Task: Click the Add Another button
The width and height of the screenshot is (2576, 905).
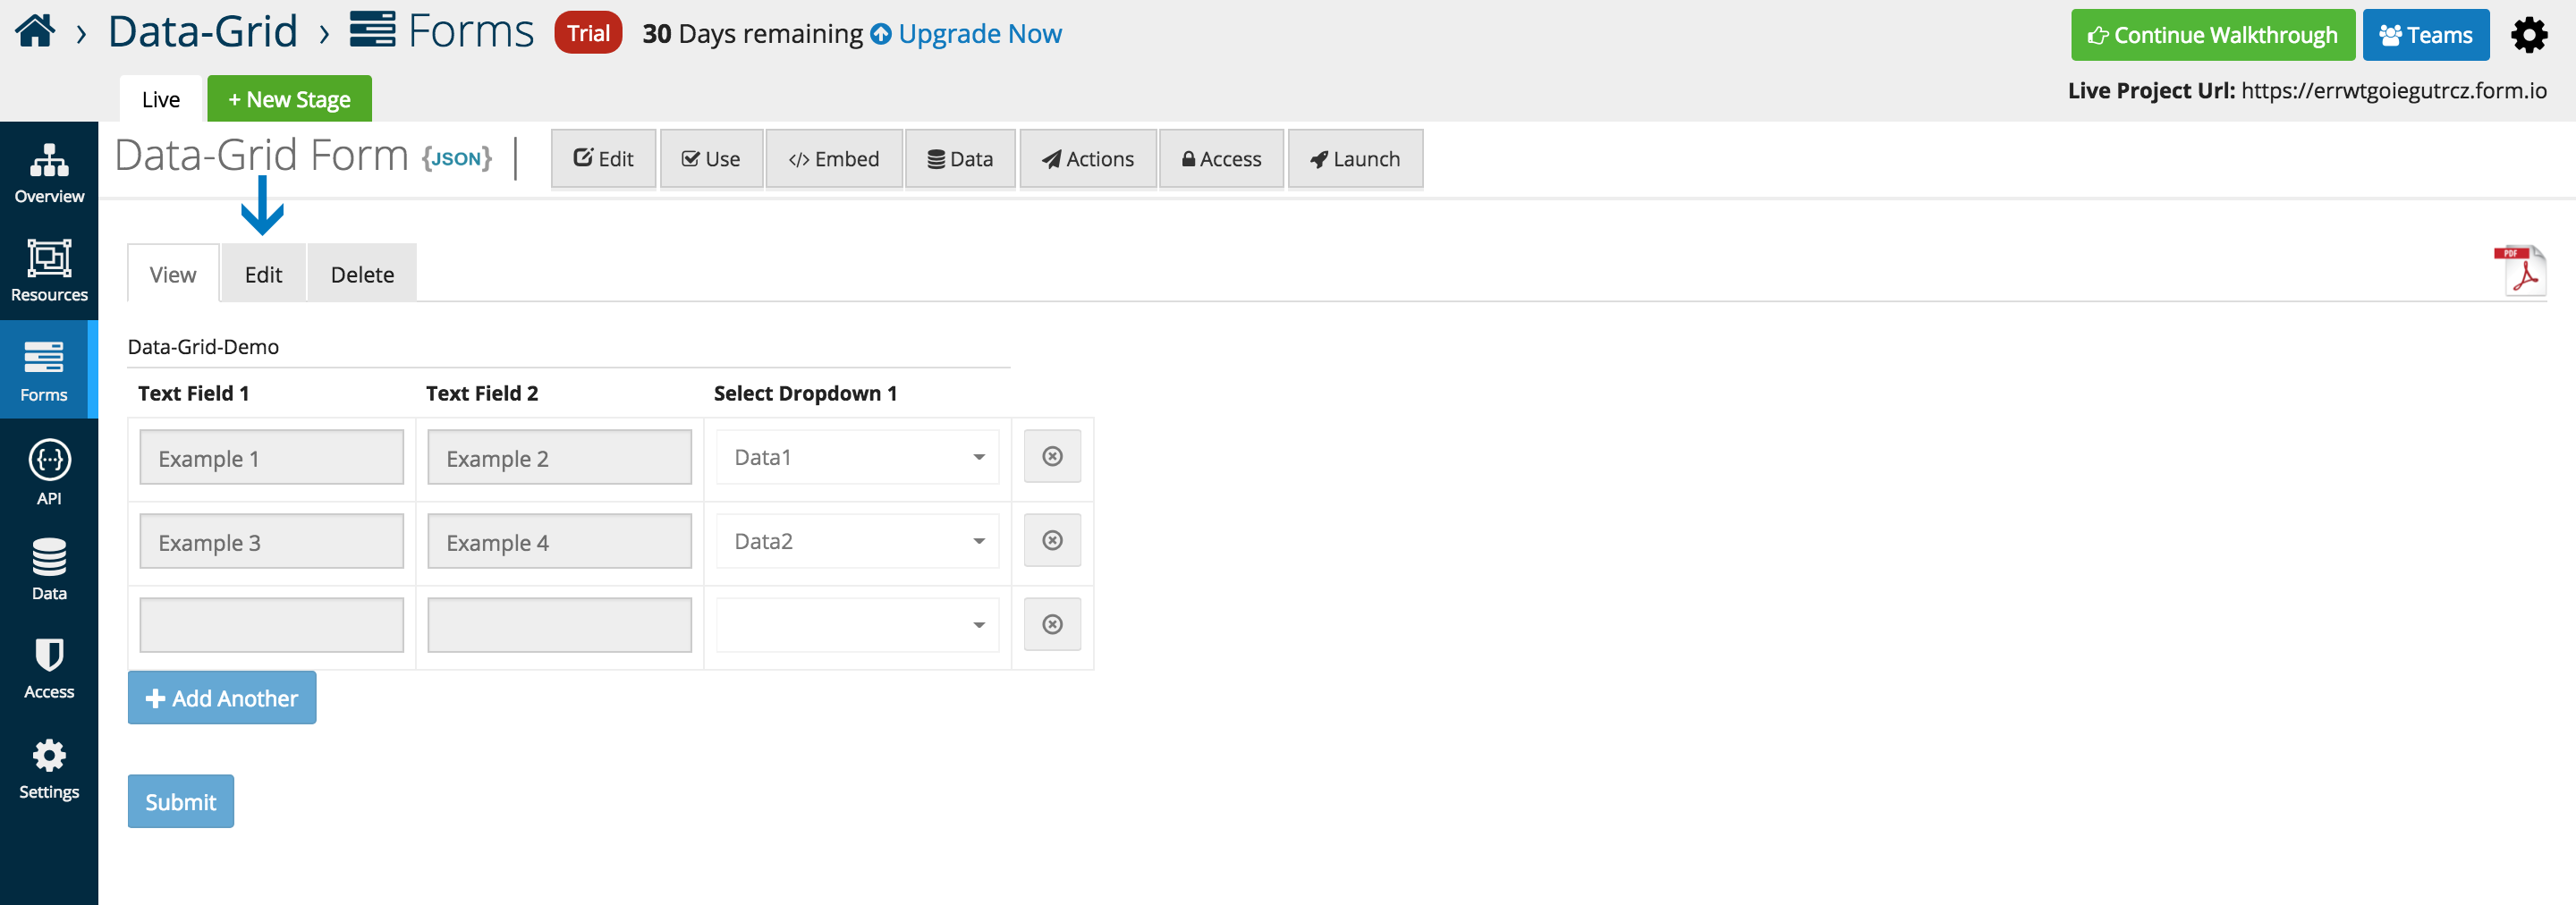Action: point(222,698)
